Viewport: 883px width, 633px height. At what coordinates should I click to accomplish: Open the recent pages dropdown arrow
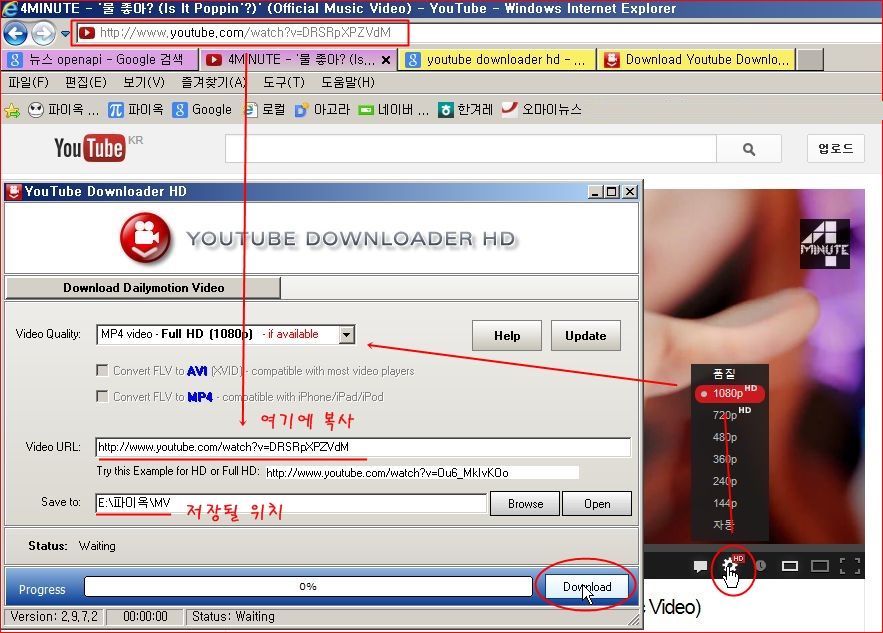65,34
